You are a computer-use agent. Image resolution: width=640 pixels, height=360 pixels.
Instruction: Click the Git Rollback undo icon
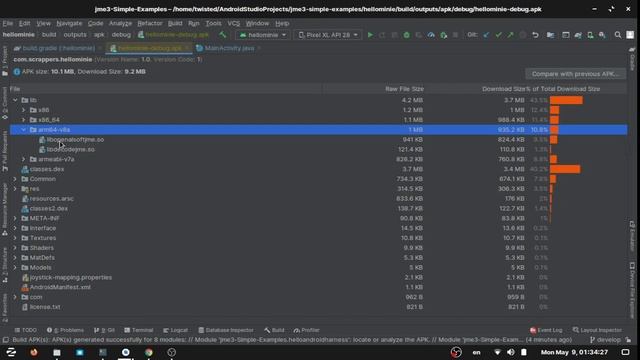coord(535,35)
